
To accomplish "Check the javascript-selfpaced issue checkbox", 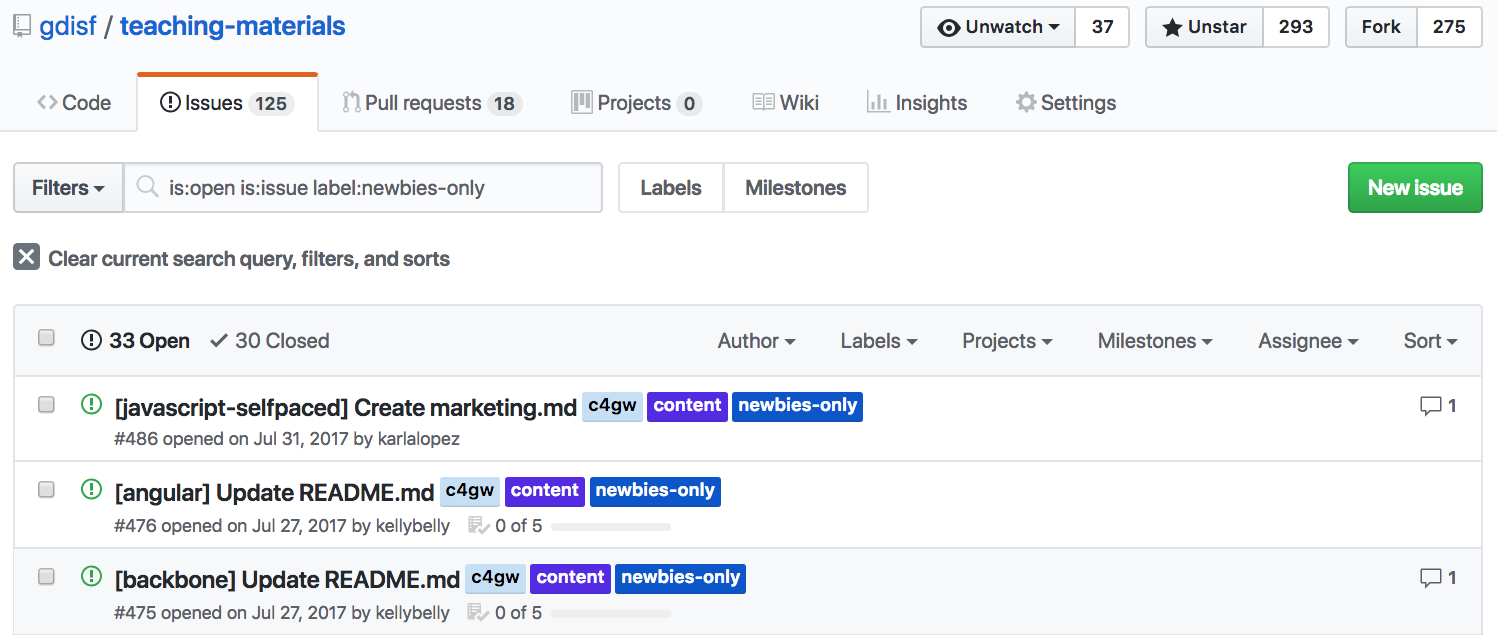I will 46,404.
